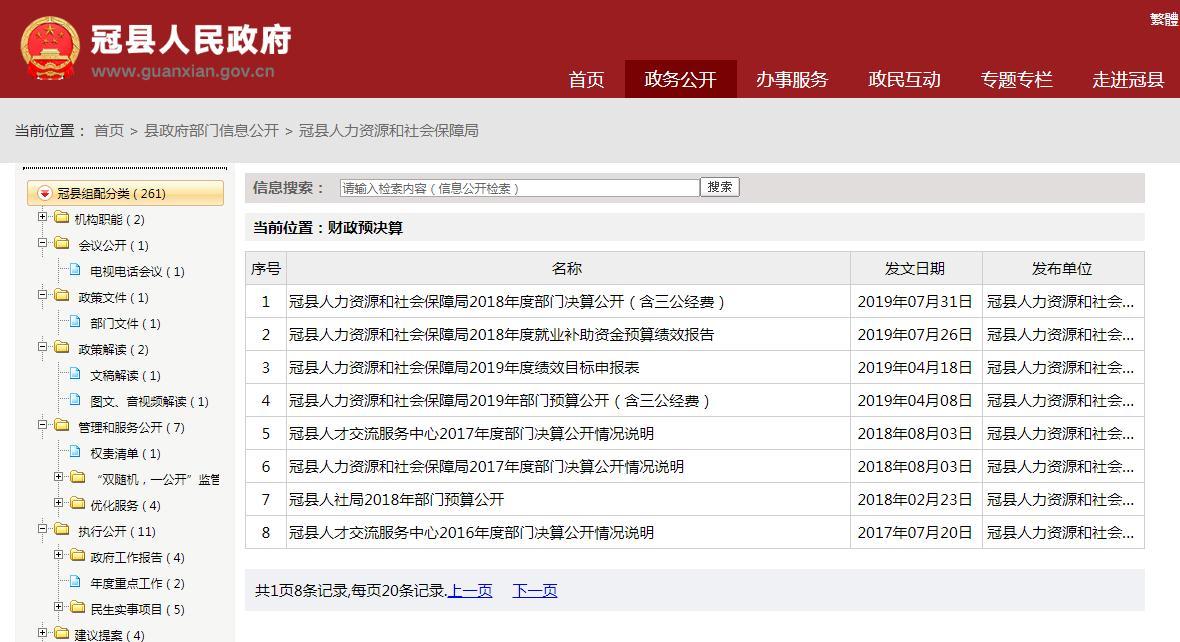This screenshot has width=1180, height=642.
Task: Open 冠县人社局2018年部门预算公开 document
Action: pyautogui.click(x=397, y=500)
